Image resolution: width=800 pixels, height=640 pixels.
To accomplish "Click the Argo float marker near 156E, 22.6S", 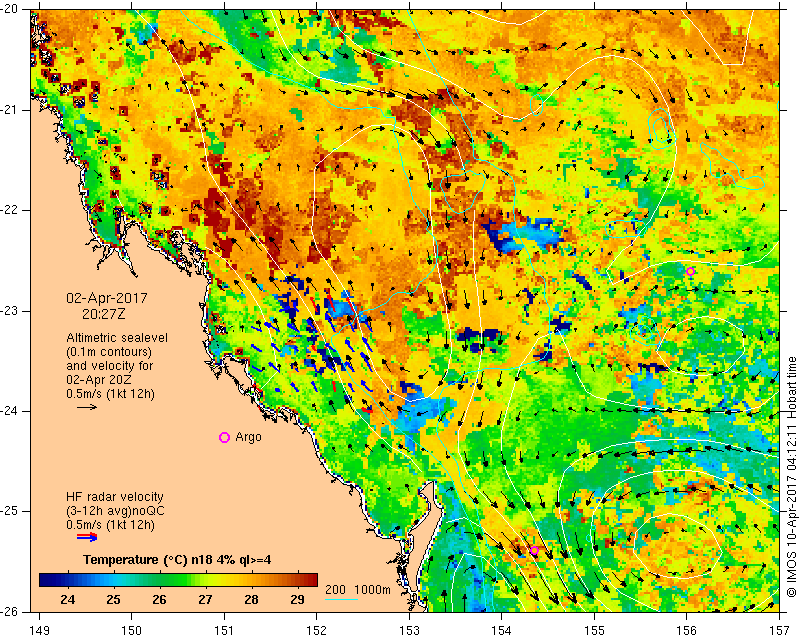I will pos(690,272).
